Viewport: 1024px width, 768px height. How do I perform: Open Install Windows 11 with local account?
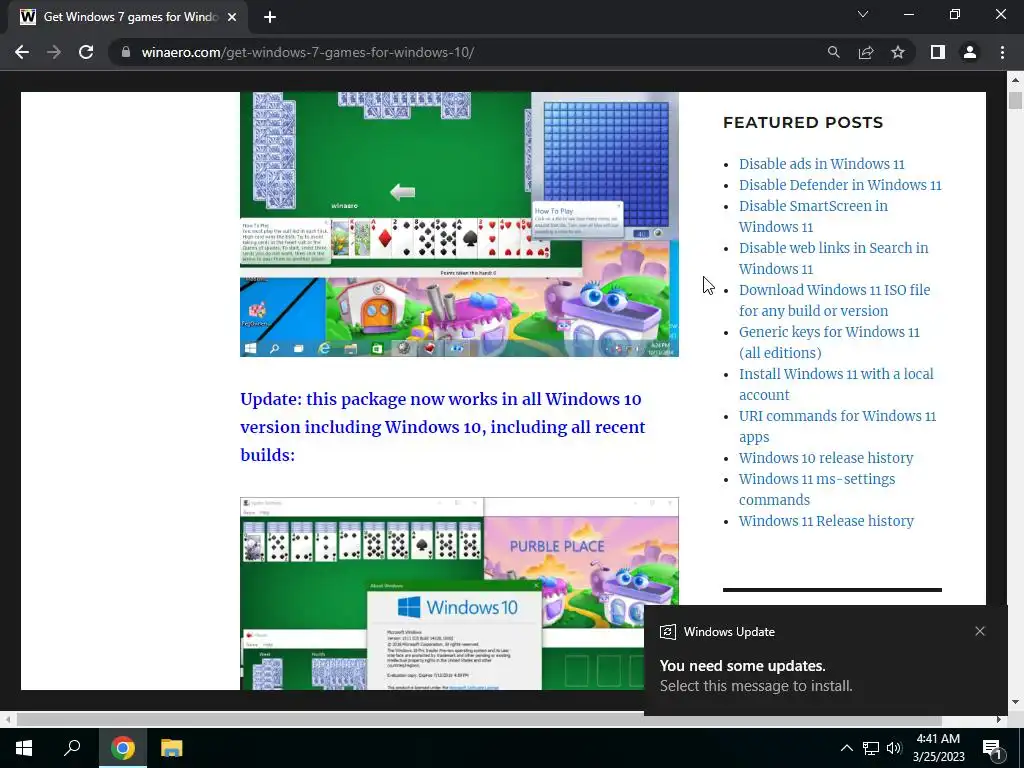tap(837, 384)
